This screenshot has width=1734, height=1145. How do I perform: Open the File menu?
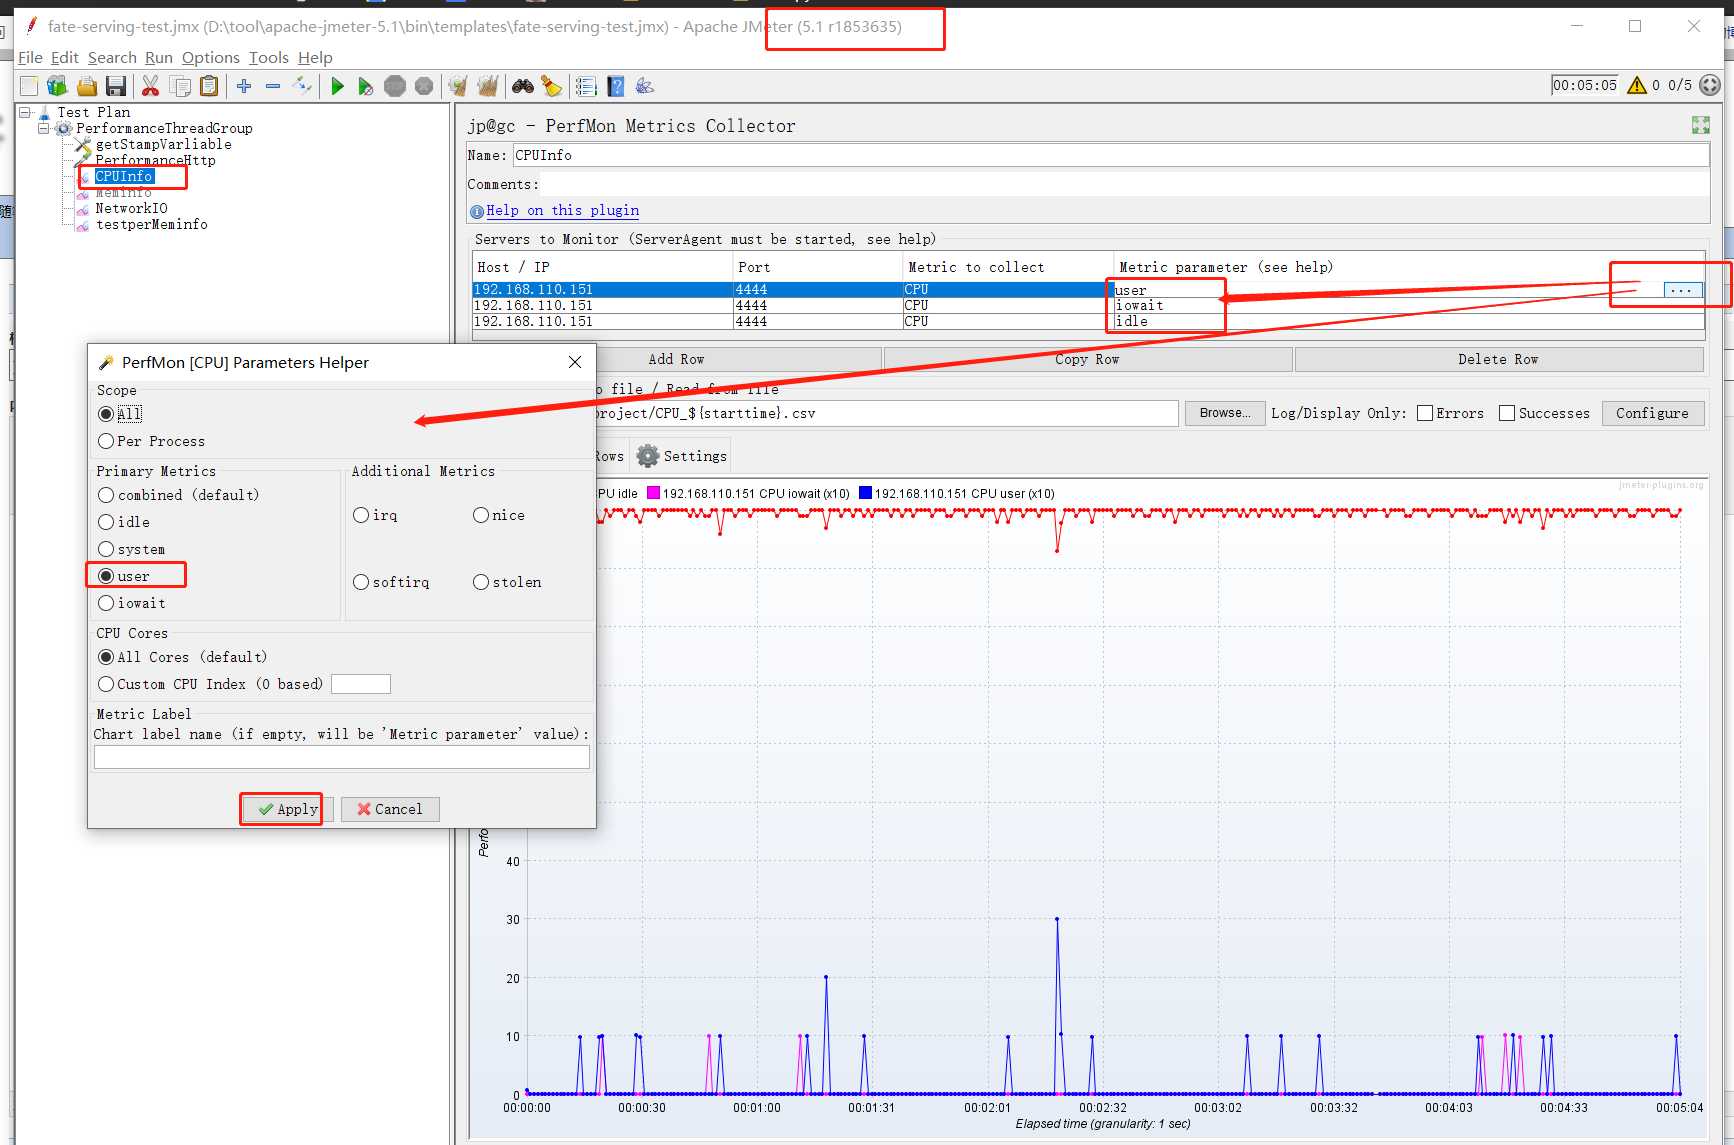tap(30, 58)
